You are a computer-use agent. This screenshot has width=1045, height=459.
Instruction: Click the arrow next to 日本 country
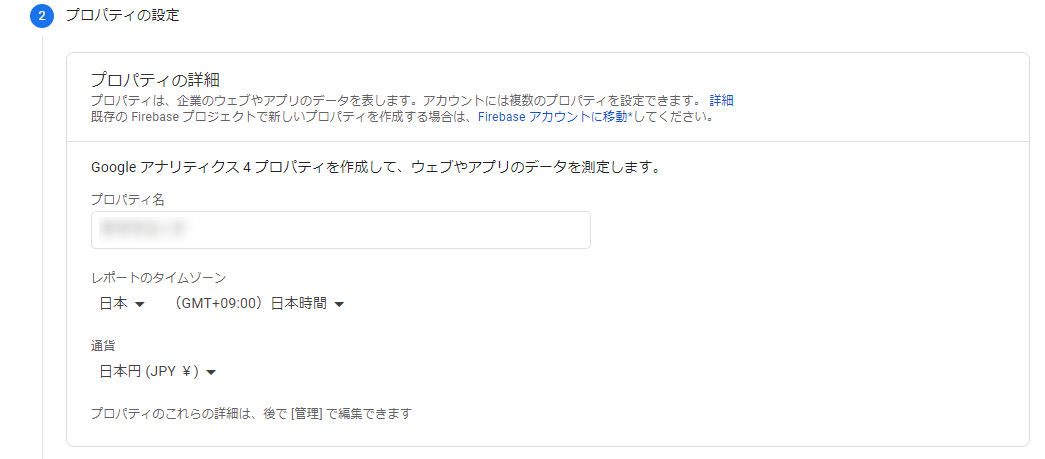tap(139, 304)
